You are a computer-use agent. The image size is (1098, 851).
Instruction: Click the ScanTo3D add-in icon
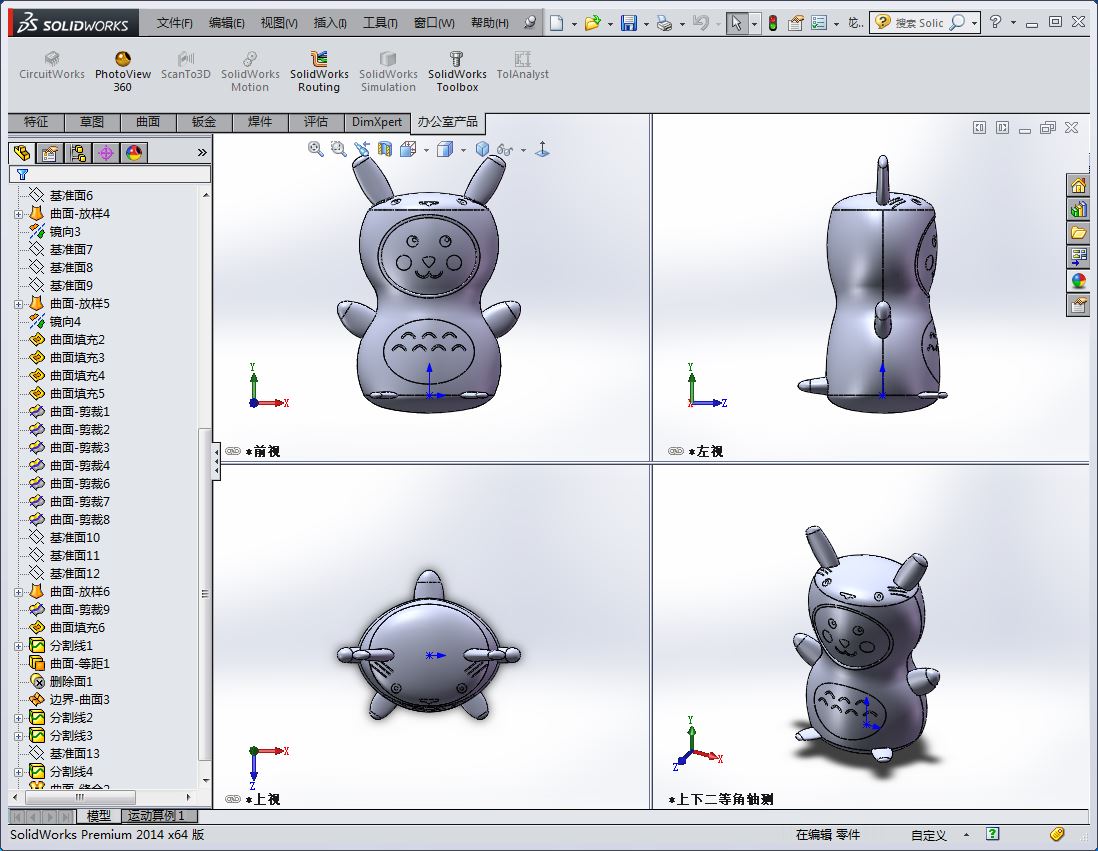point(186,65)
